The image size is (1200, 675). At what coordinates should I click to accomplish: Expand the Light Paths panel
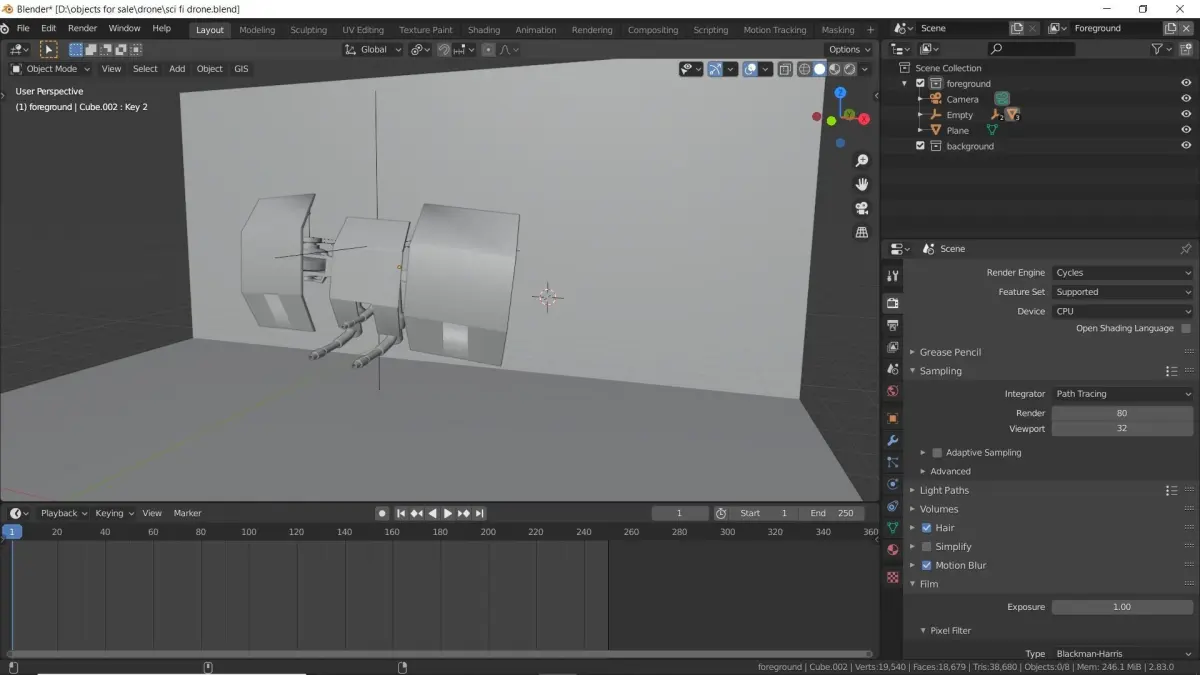point(944,490)
